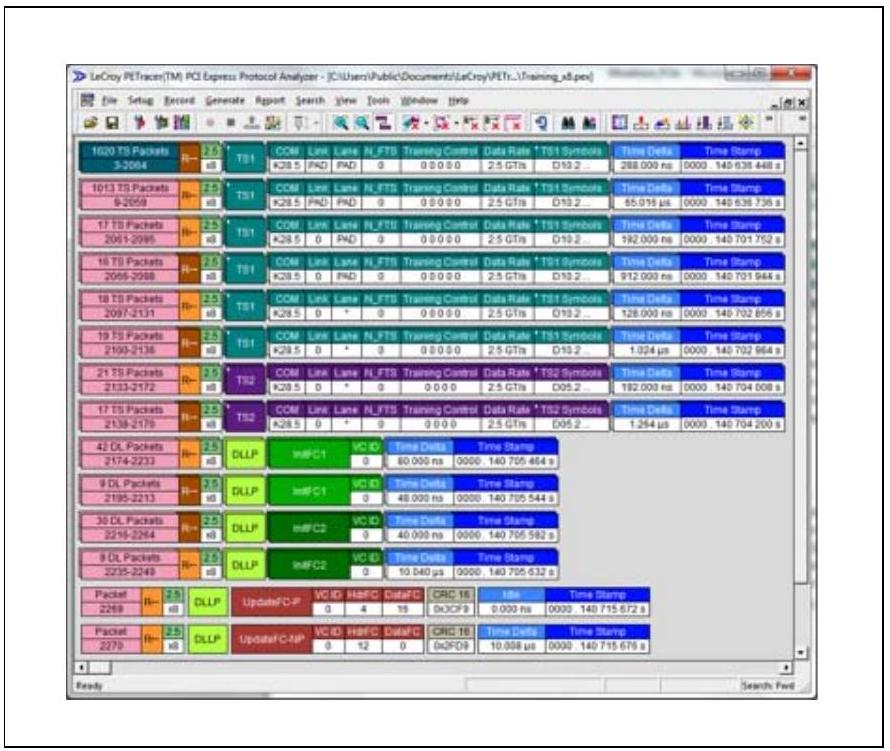
Task: Open toolbar overflow chevron
Action: point(770,119)
